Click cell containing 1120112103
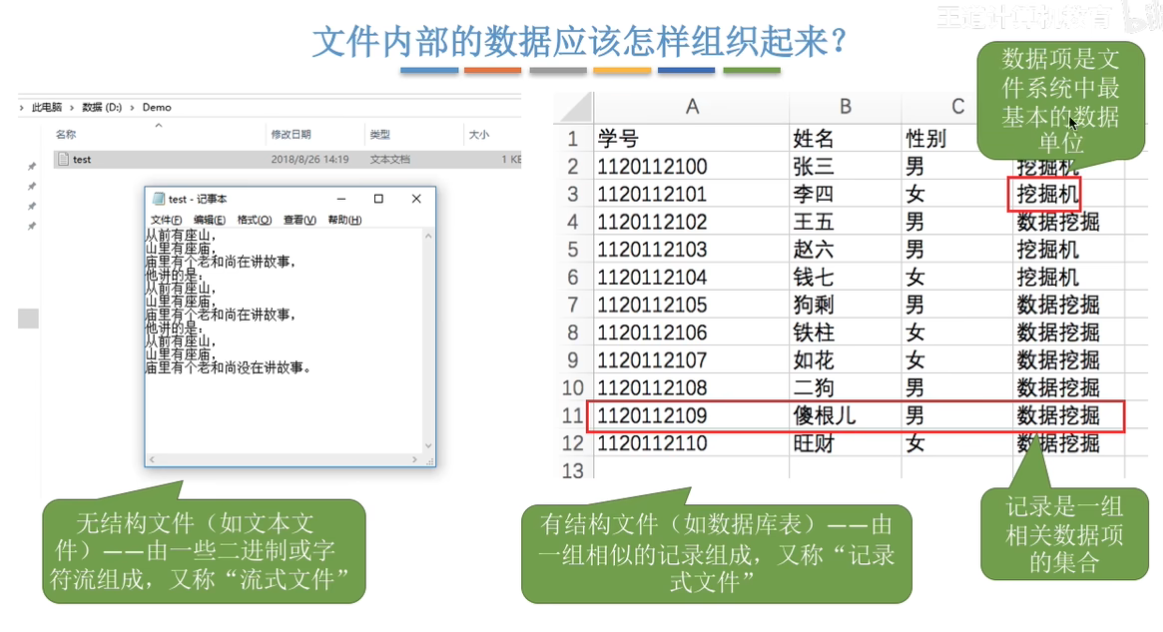Image resolution: width=1163 pixels, height=632 pixels. click(x=691, y=249)
